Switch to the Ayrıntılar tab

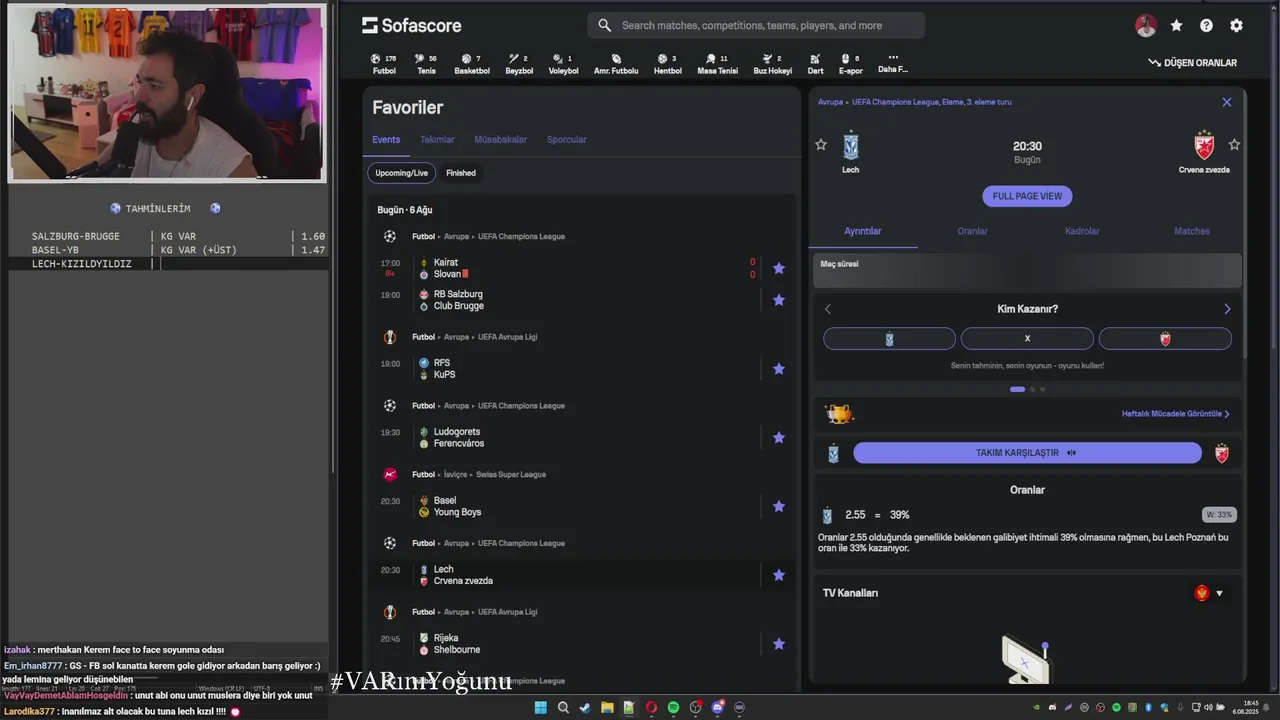pos(863,231)
